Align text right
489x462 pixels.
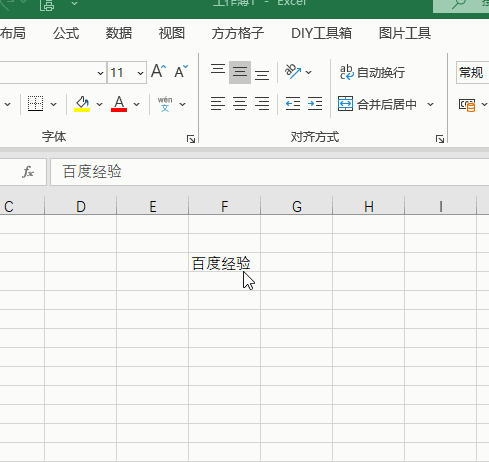[x=262, y=104]
